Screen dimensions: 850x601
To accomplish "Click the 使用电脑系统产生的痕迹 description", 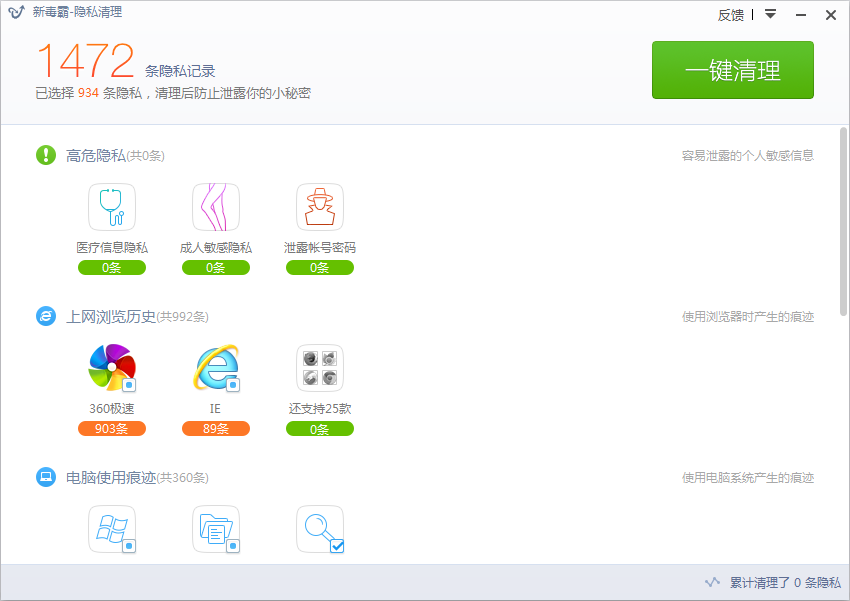I will tap(748, 477).
